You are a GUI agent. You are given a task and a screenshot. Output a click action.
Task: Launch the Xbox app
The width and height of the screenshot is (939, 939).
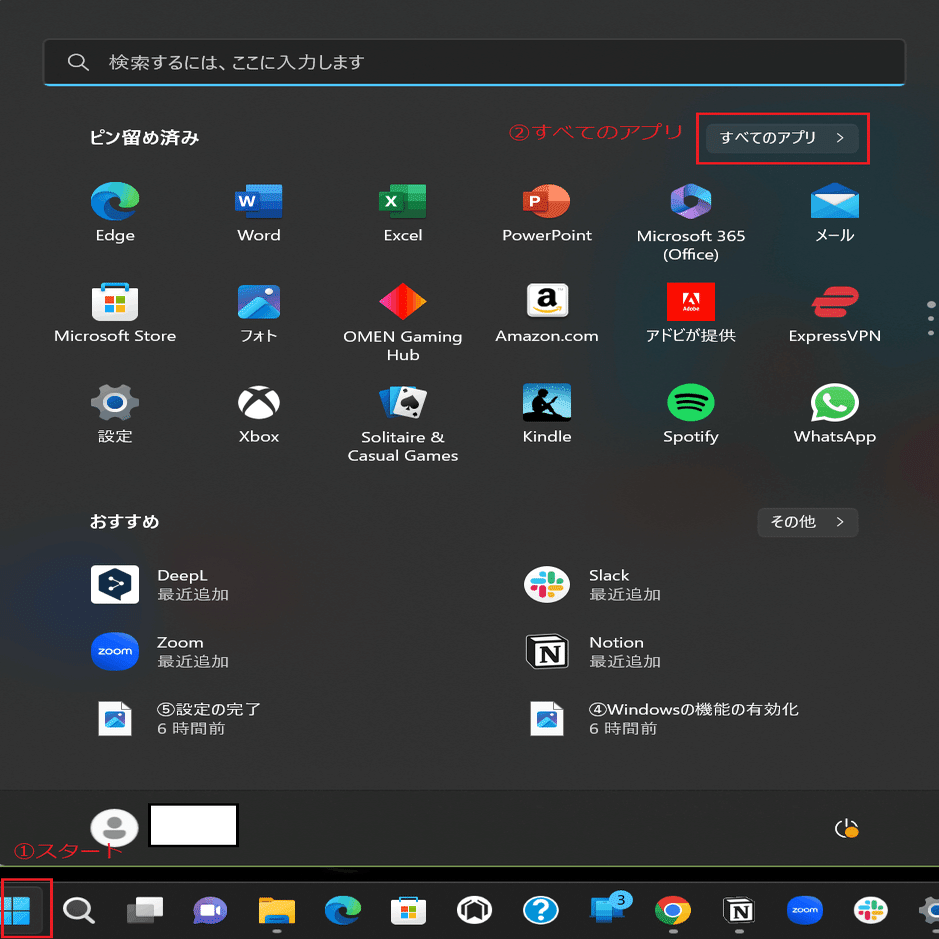[x=259, y=413]
